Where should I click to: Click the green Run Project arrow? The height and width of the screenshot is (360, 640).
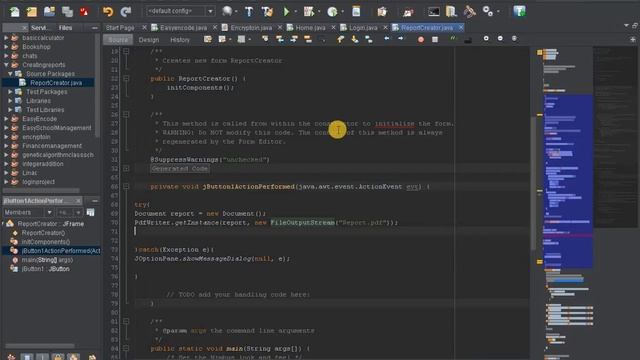pos(286,11)
